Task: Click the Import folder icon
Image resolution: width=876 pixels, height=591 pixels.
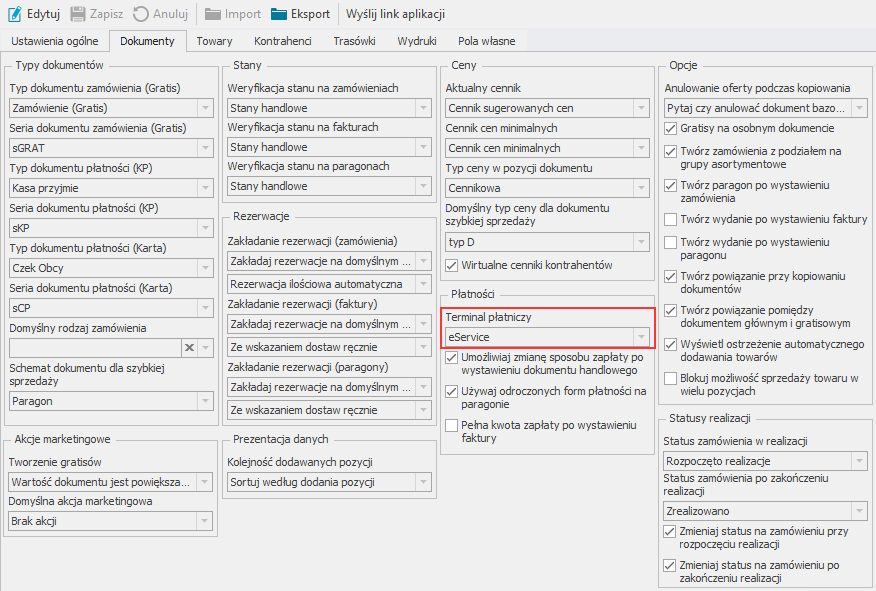Action: 213,14
